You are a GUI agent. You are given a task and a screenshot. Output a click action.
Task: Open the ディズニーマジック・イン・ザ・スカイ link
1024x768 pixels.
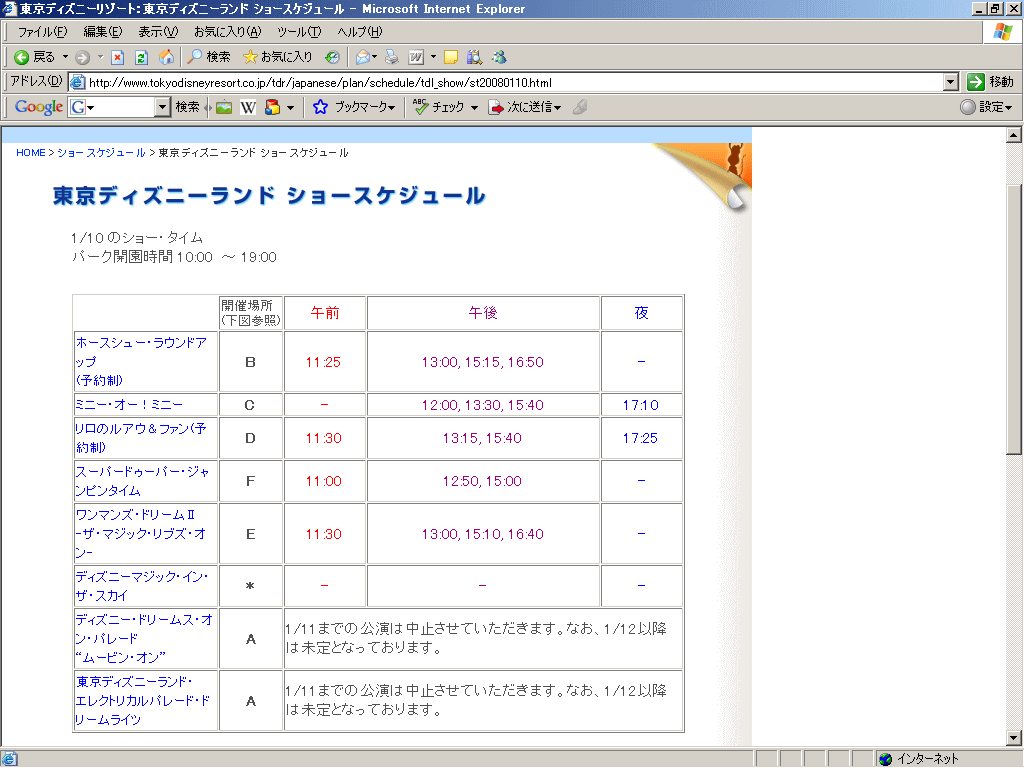pos(142,586)
